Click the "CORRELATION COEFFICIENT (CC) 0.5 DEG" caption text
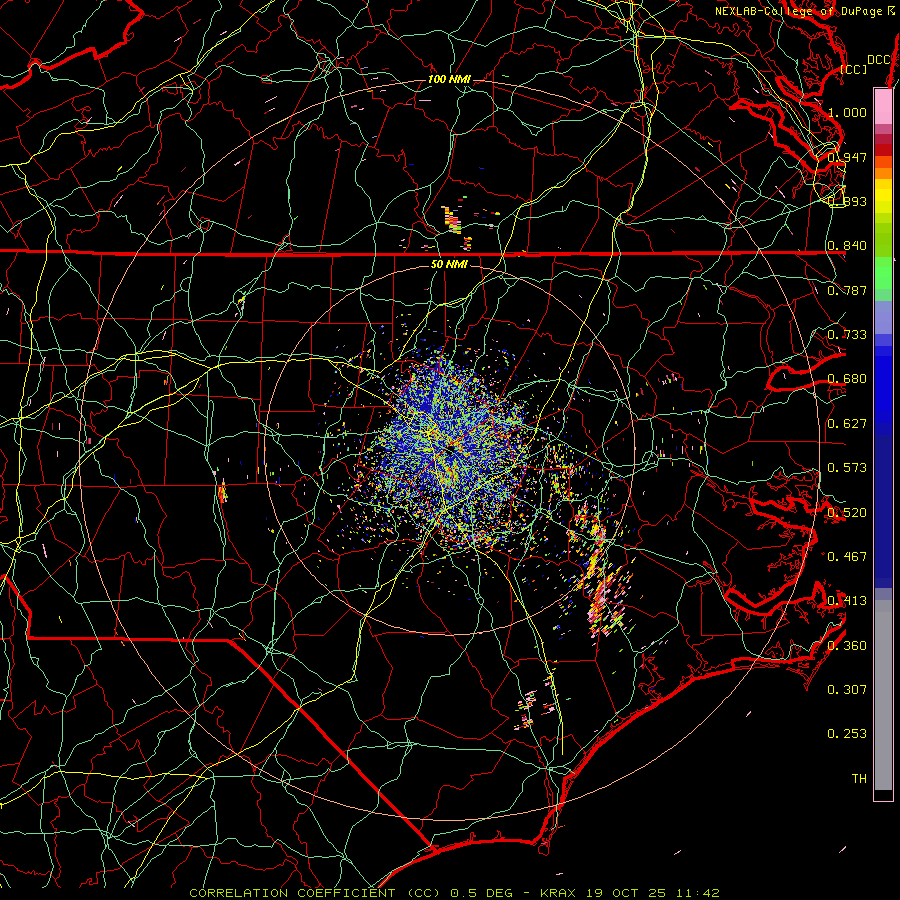 pos(352,893)
